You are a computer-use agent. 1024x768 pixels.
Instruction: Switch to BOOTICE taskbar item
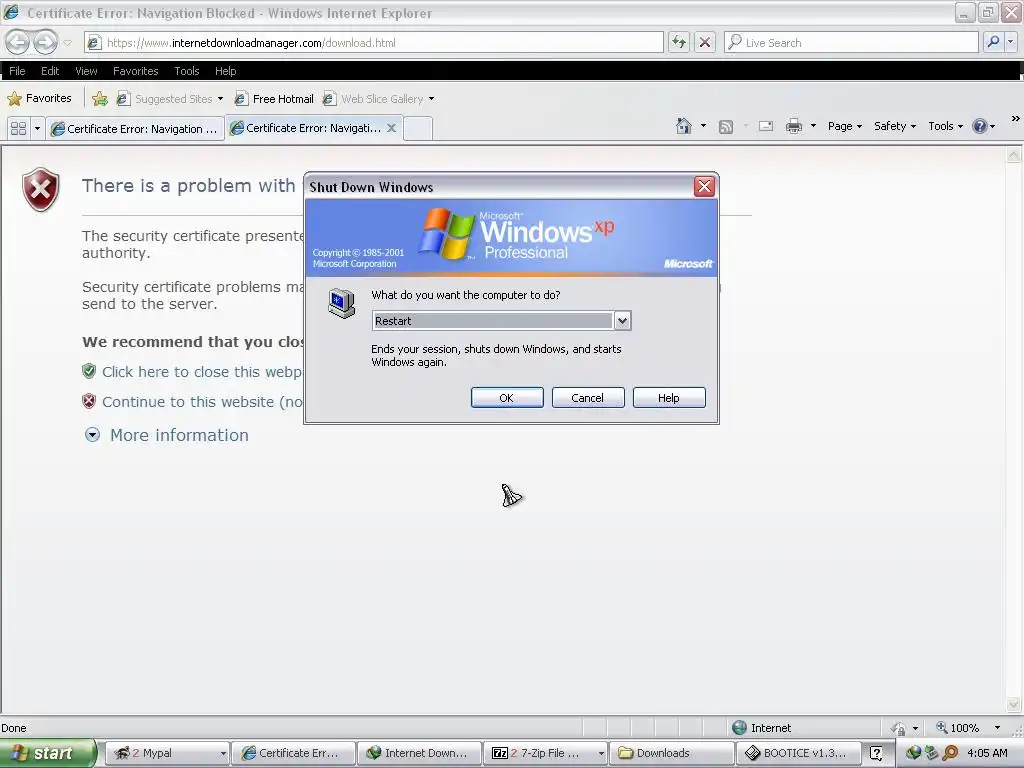[x=797, y=753]
